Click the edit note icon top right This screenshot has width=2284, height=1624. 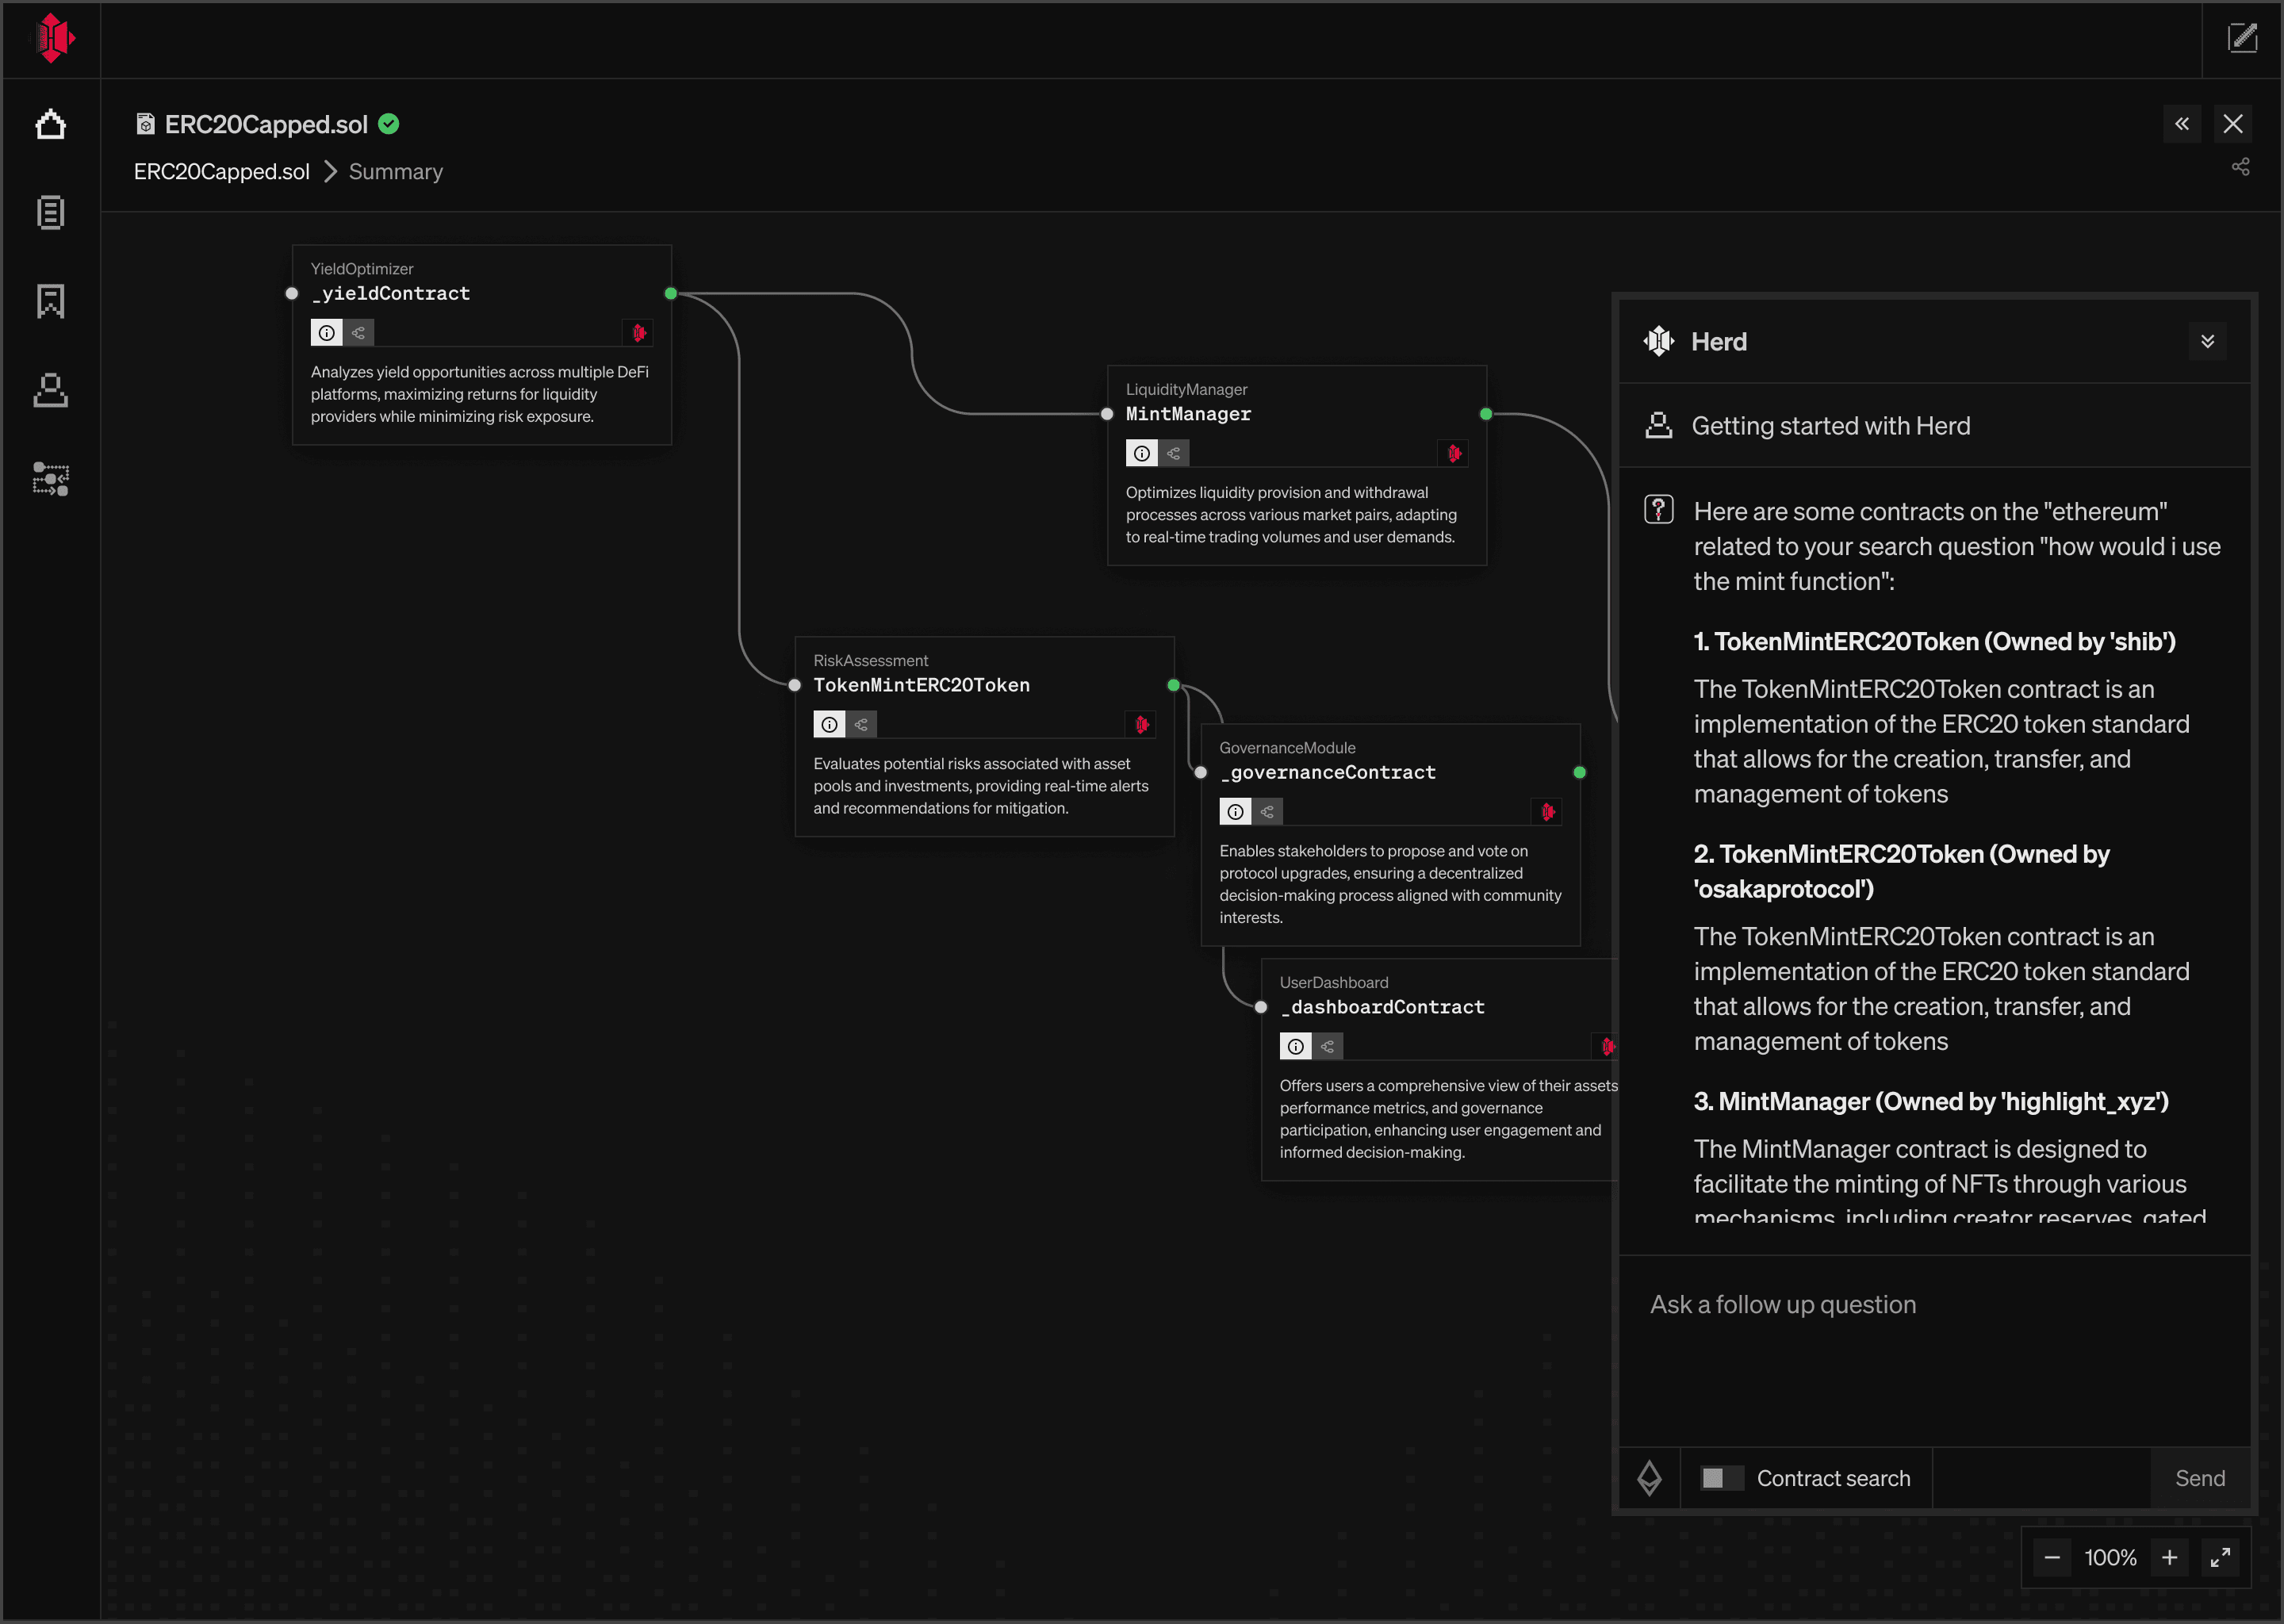(x=2242, y=39)
